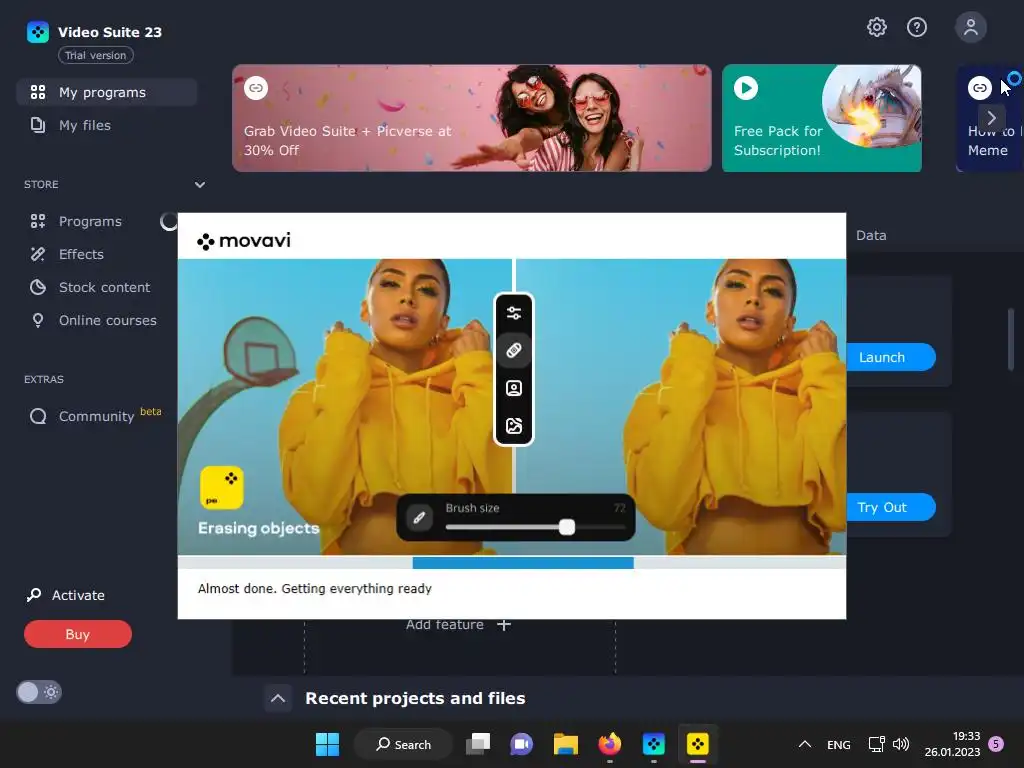Open Effects in the store section
The height and width of the screenshot is (768, 1024).
81,254
